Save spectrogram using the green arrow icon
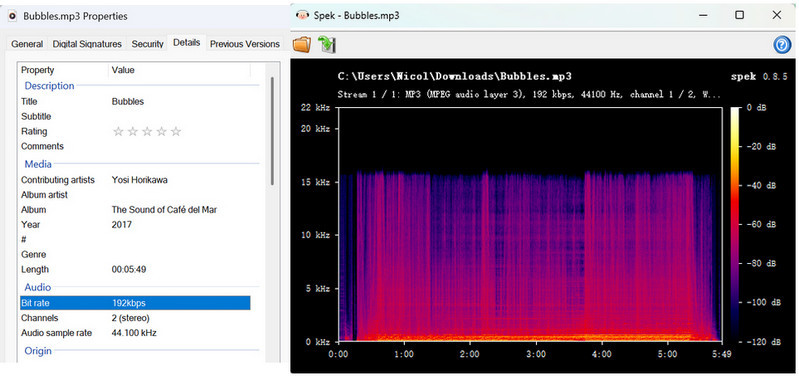Viewport: 799px width, 376px height. pyautogui.click(x=326, y=44)
